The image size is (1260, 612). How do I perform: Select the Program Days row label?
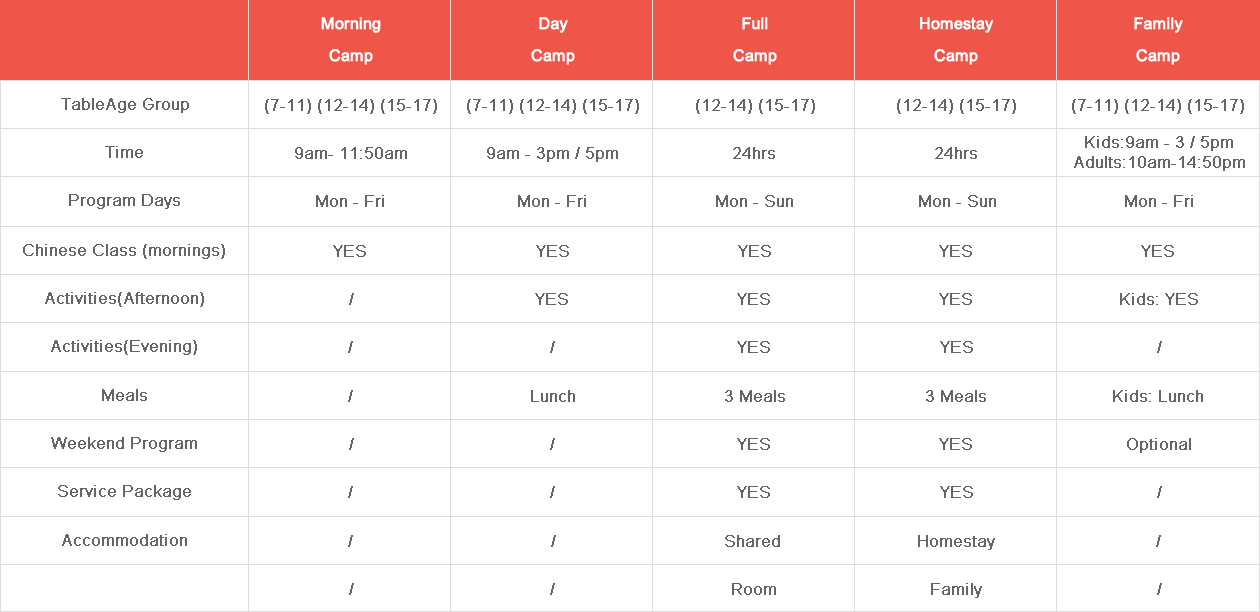coord(124,200)
